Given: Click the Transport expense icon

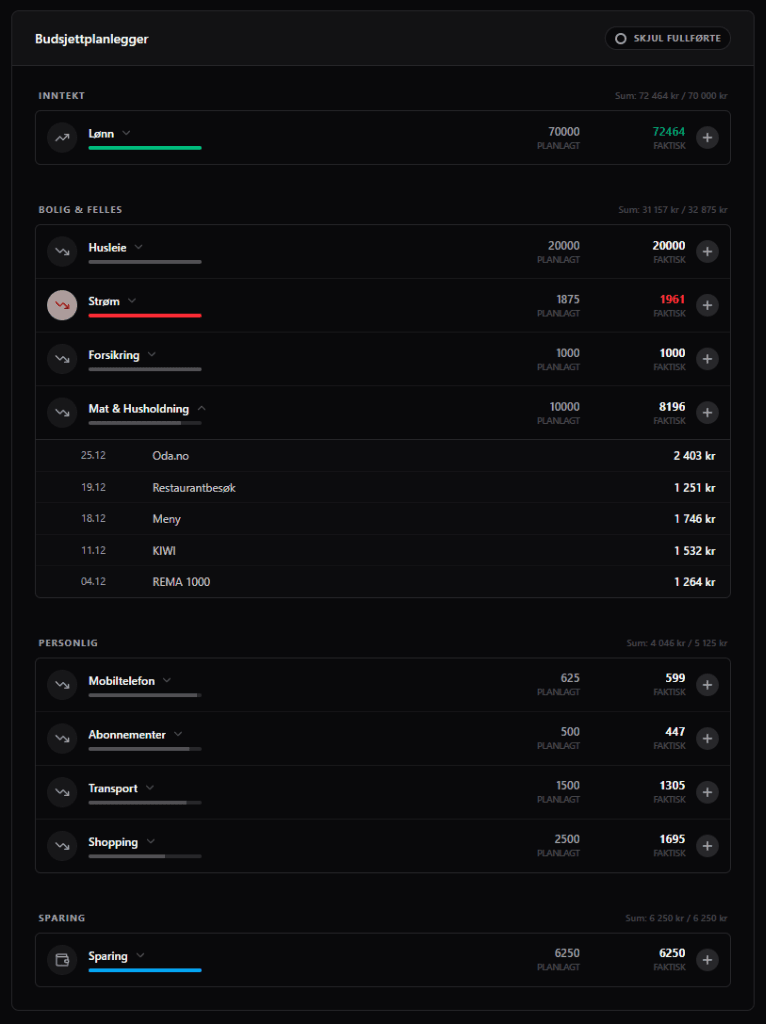Looking at the screenshot, I should point(62,791).
